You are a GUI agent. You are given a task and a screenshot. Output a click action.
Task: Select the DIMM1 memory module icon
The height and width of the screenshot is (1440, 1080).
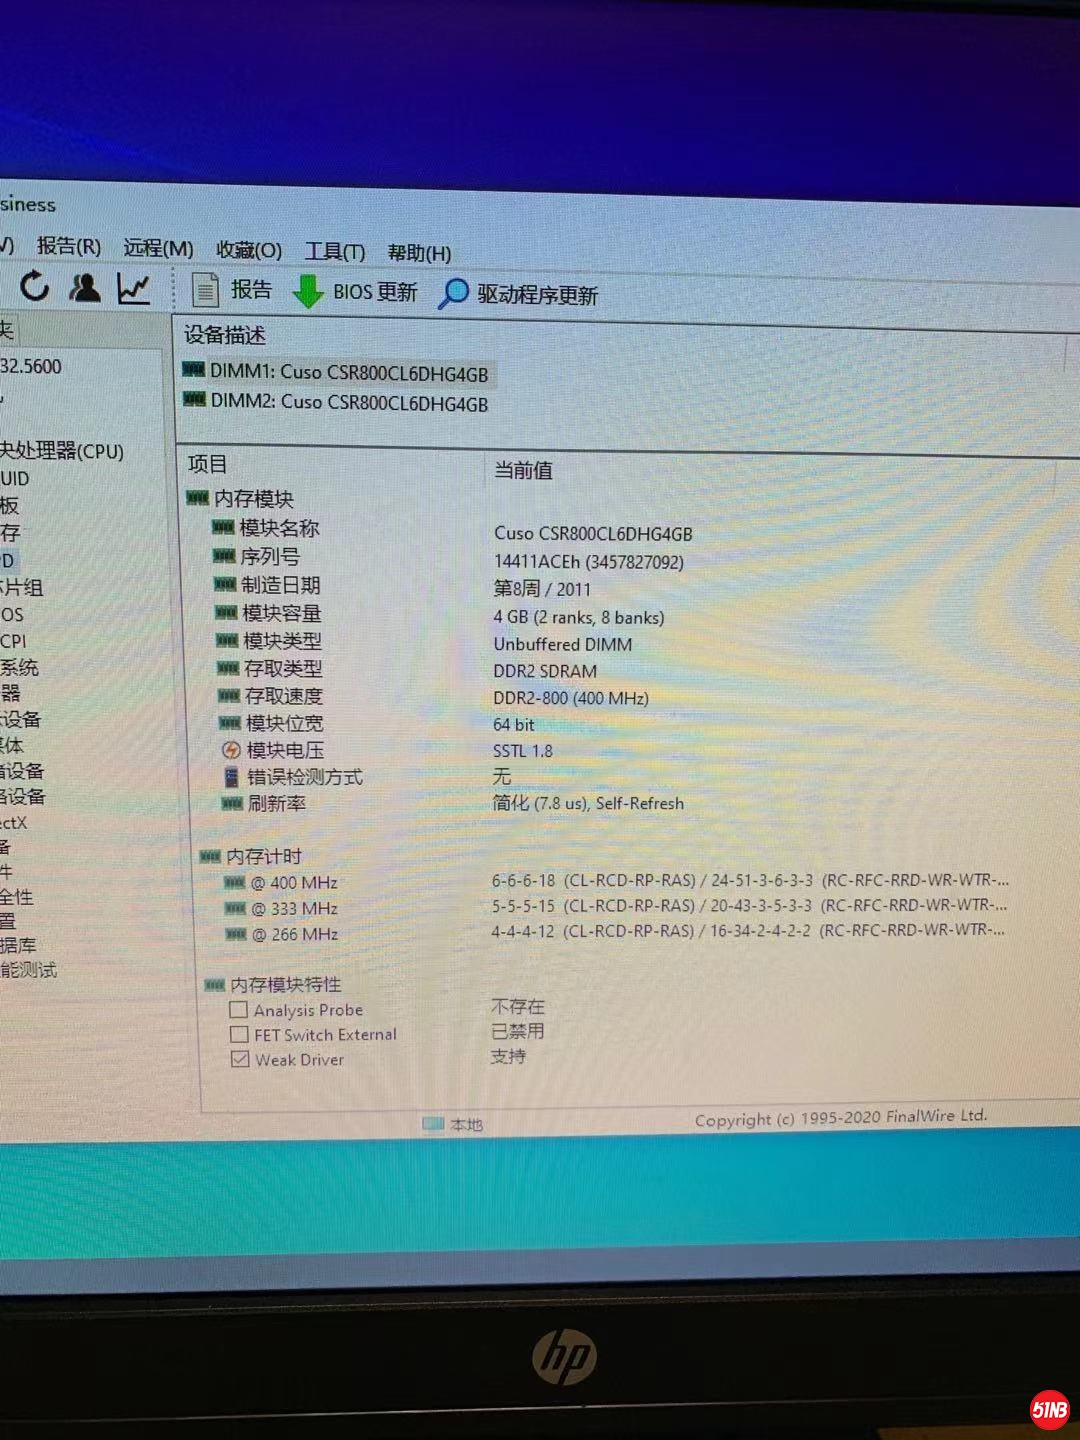click(194, 370)
